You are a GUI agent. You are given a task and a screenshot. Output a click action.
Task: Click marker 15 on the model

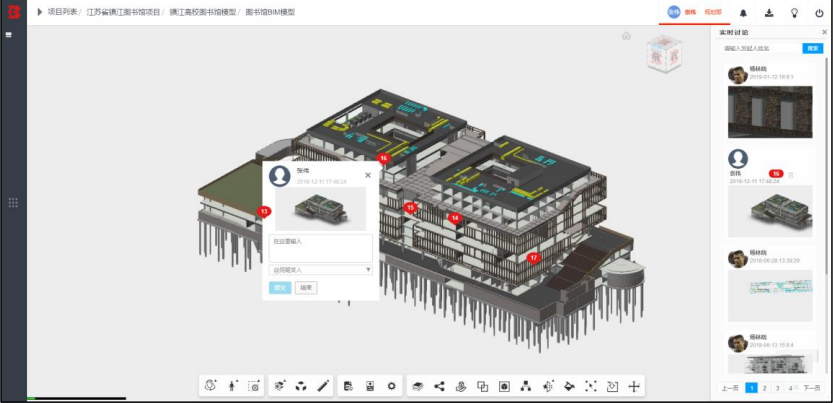410,208
